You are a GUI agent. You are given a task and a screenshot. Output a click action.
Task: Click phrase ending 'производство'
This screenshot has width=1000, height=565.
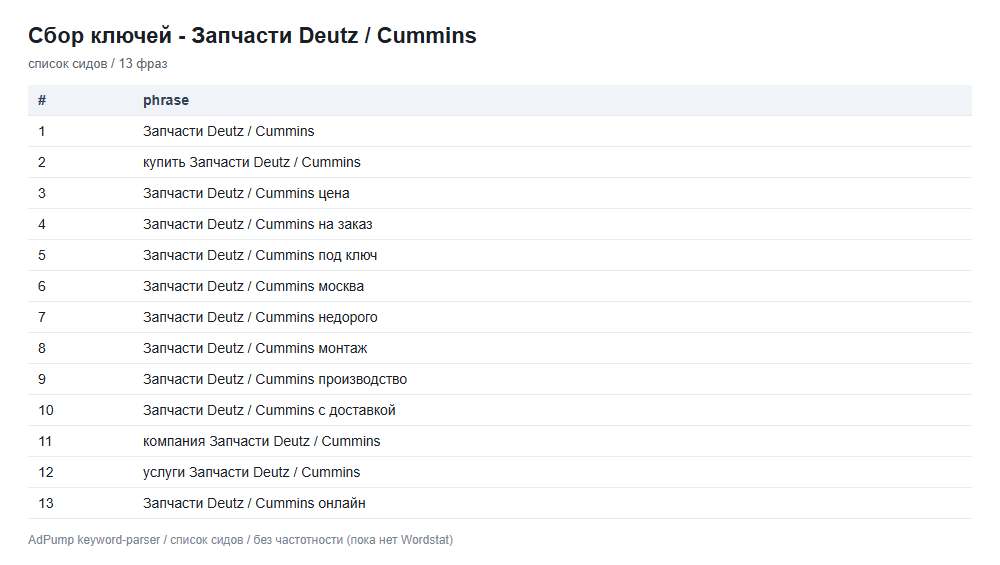(x=275, y=379)
